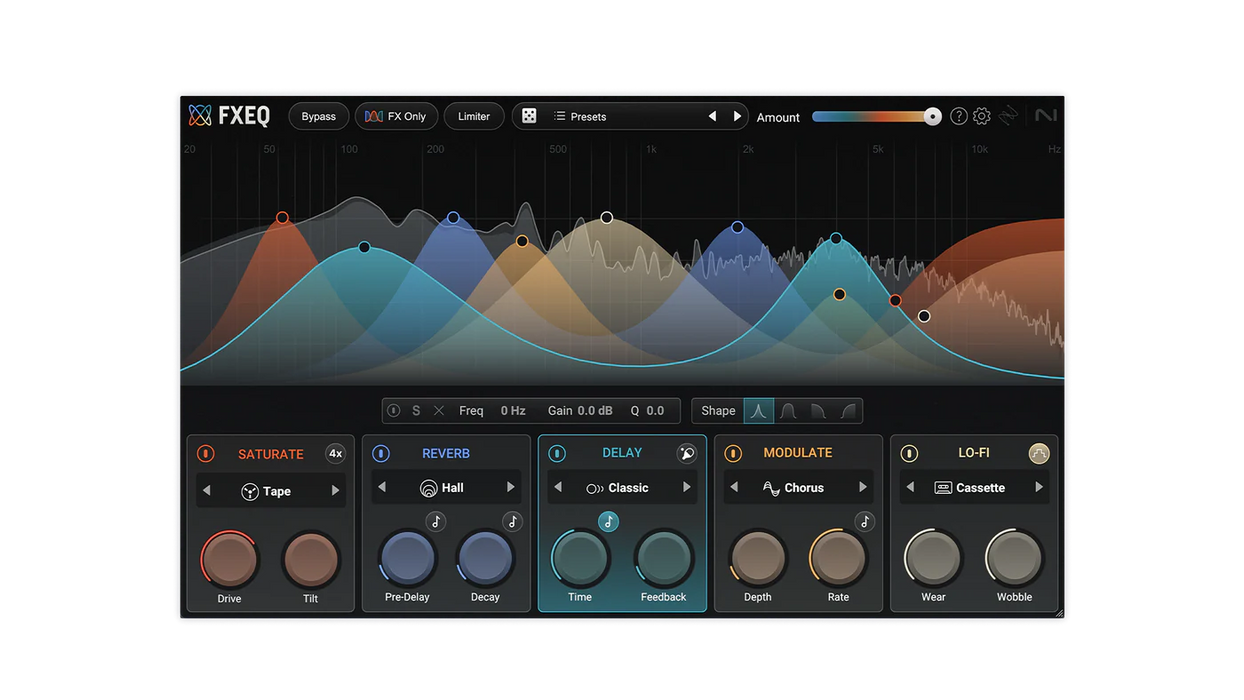Click the Lo-Fi Wobble knob
This screenshot has width=1244, height=700.
(x=1014, y=557)
